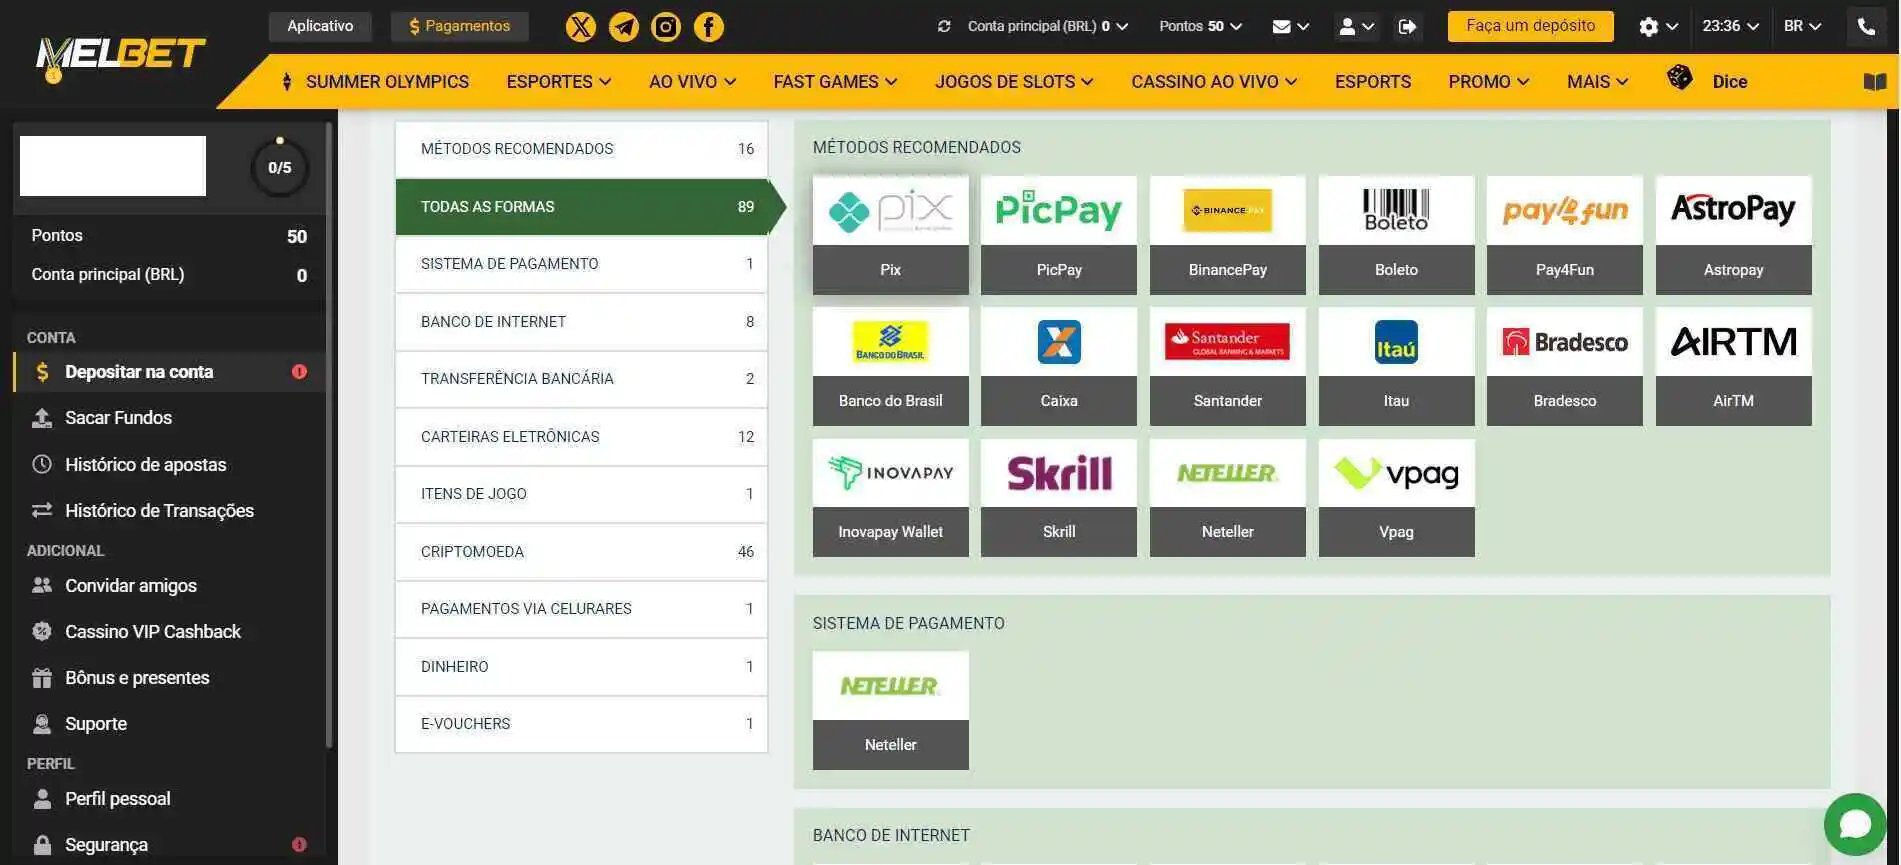Select the E-VOUCHERS category
Viewport: 1901px width, 865px height.
tap(581, 724)
